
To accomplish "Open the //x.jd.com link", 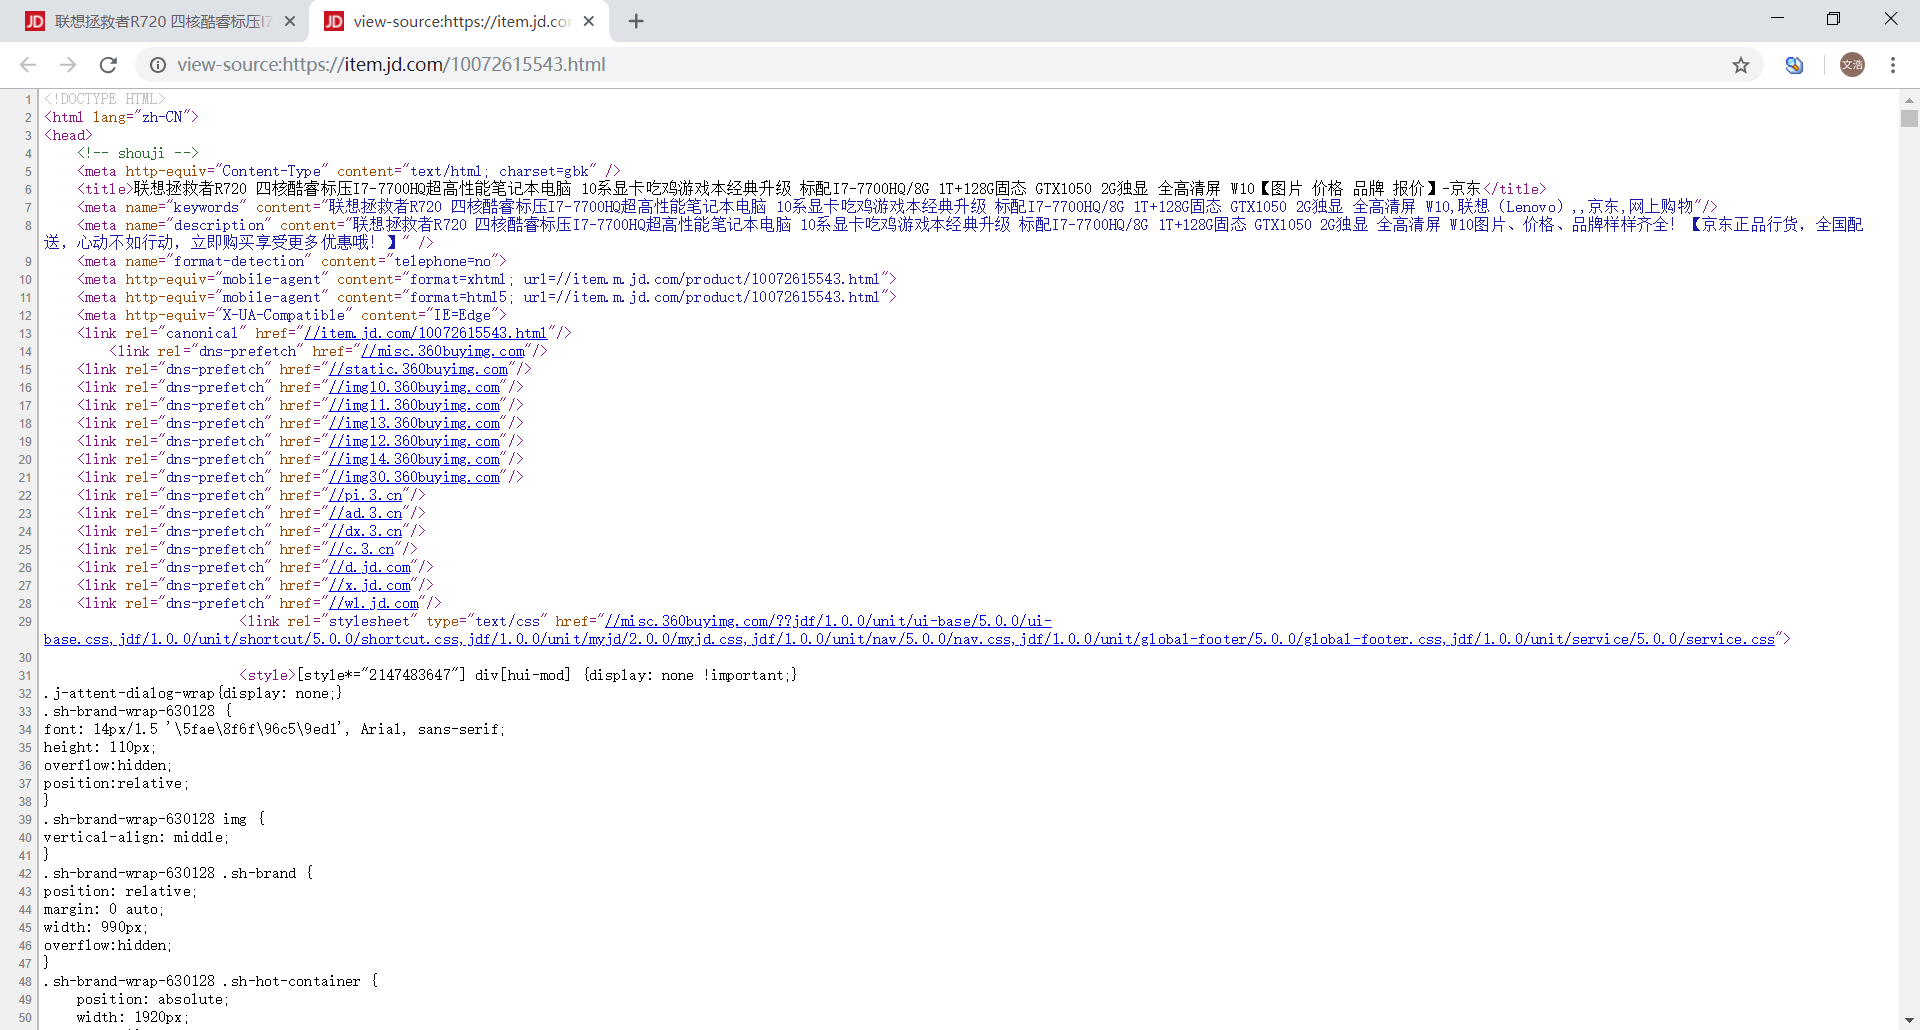I will (370, 585).
